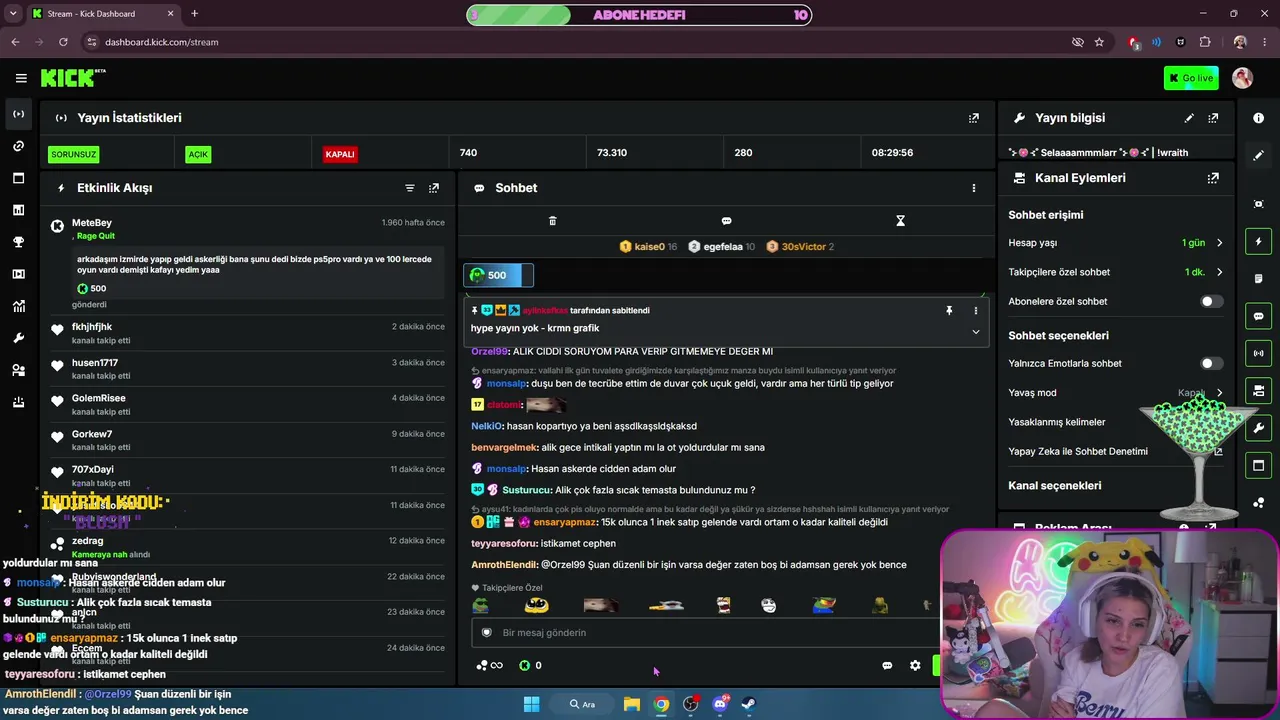
Task: Edit stream info with pencil icon
Action: click(x=1189, y=118)
